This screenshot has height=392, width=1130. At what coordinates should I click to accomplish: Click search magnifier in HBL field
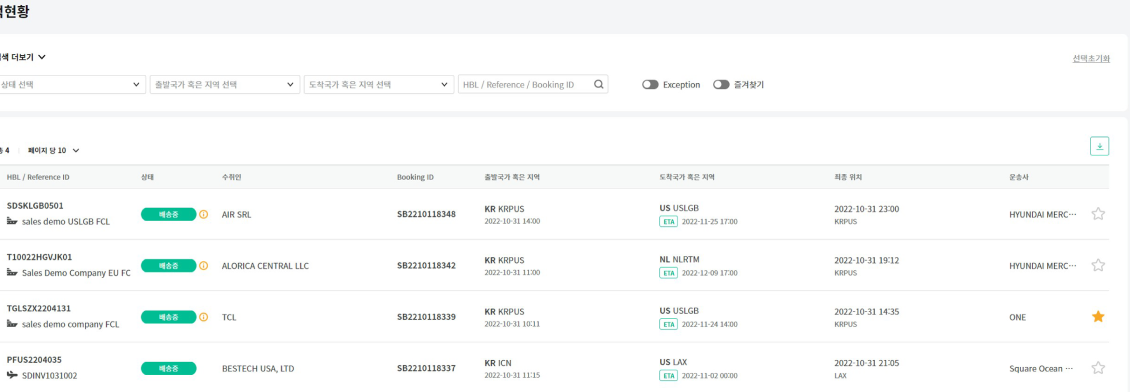[598, 84]
